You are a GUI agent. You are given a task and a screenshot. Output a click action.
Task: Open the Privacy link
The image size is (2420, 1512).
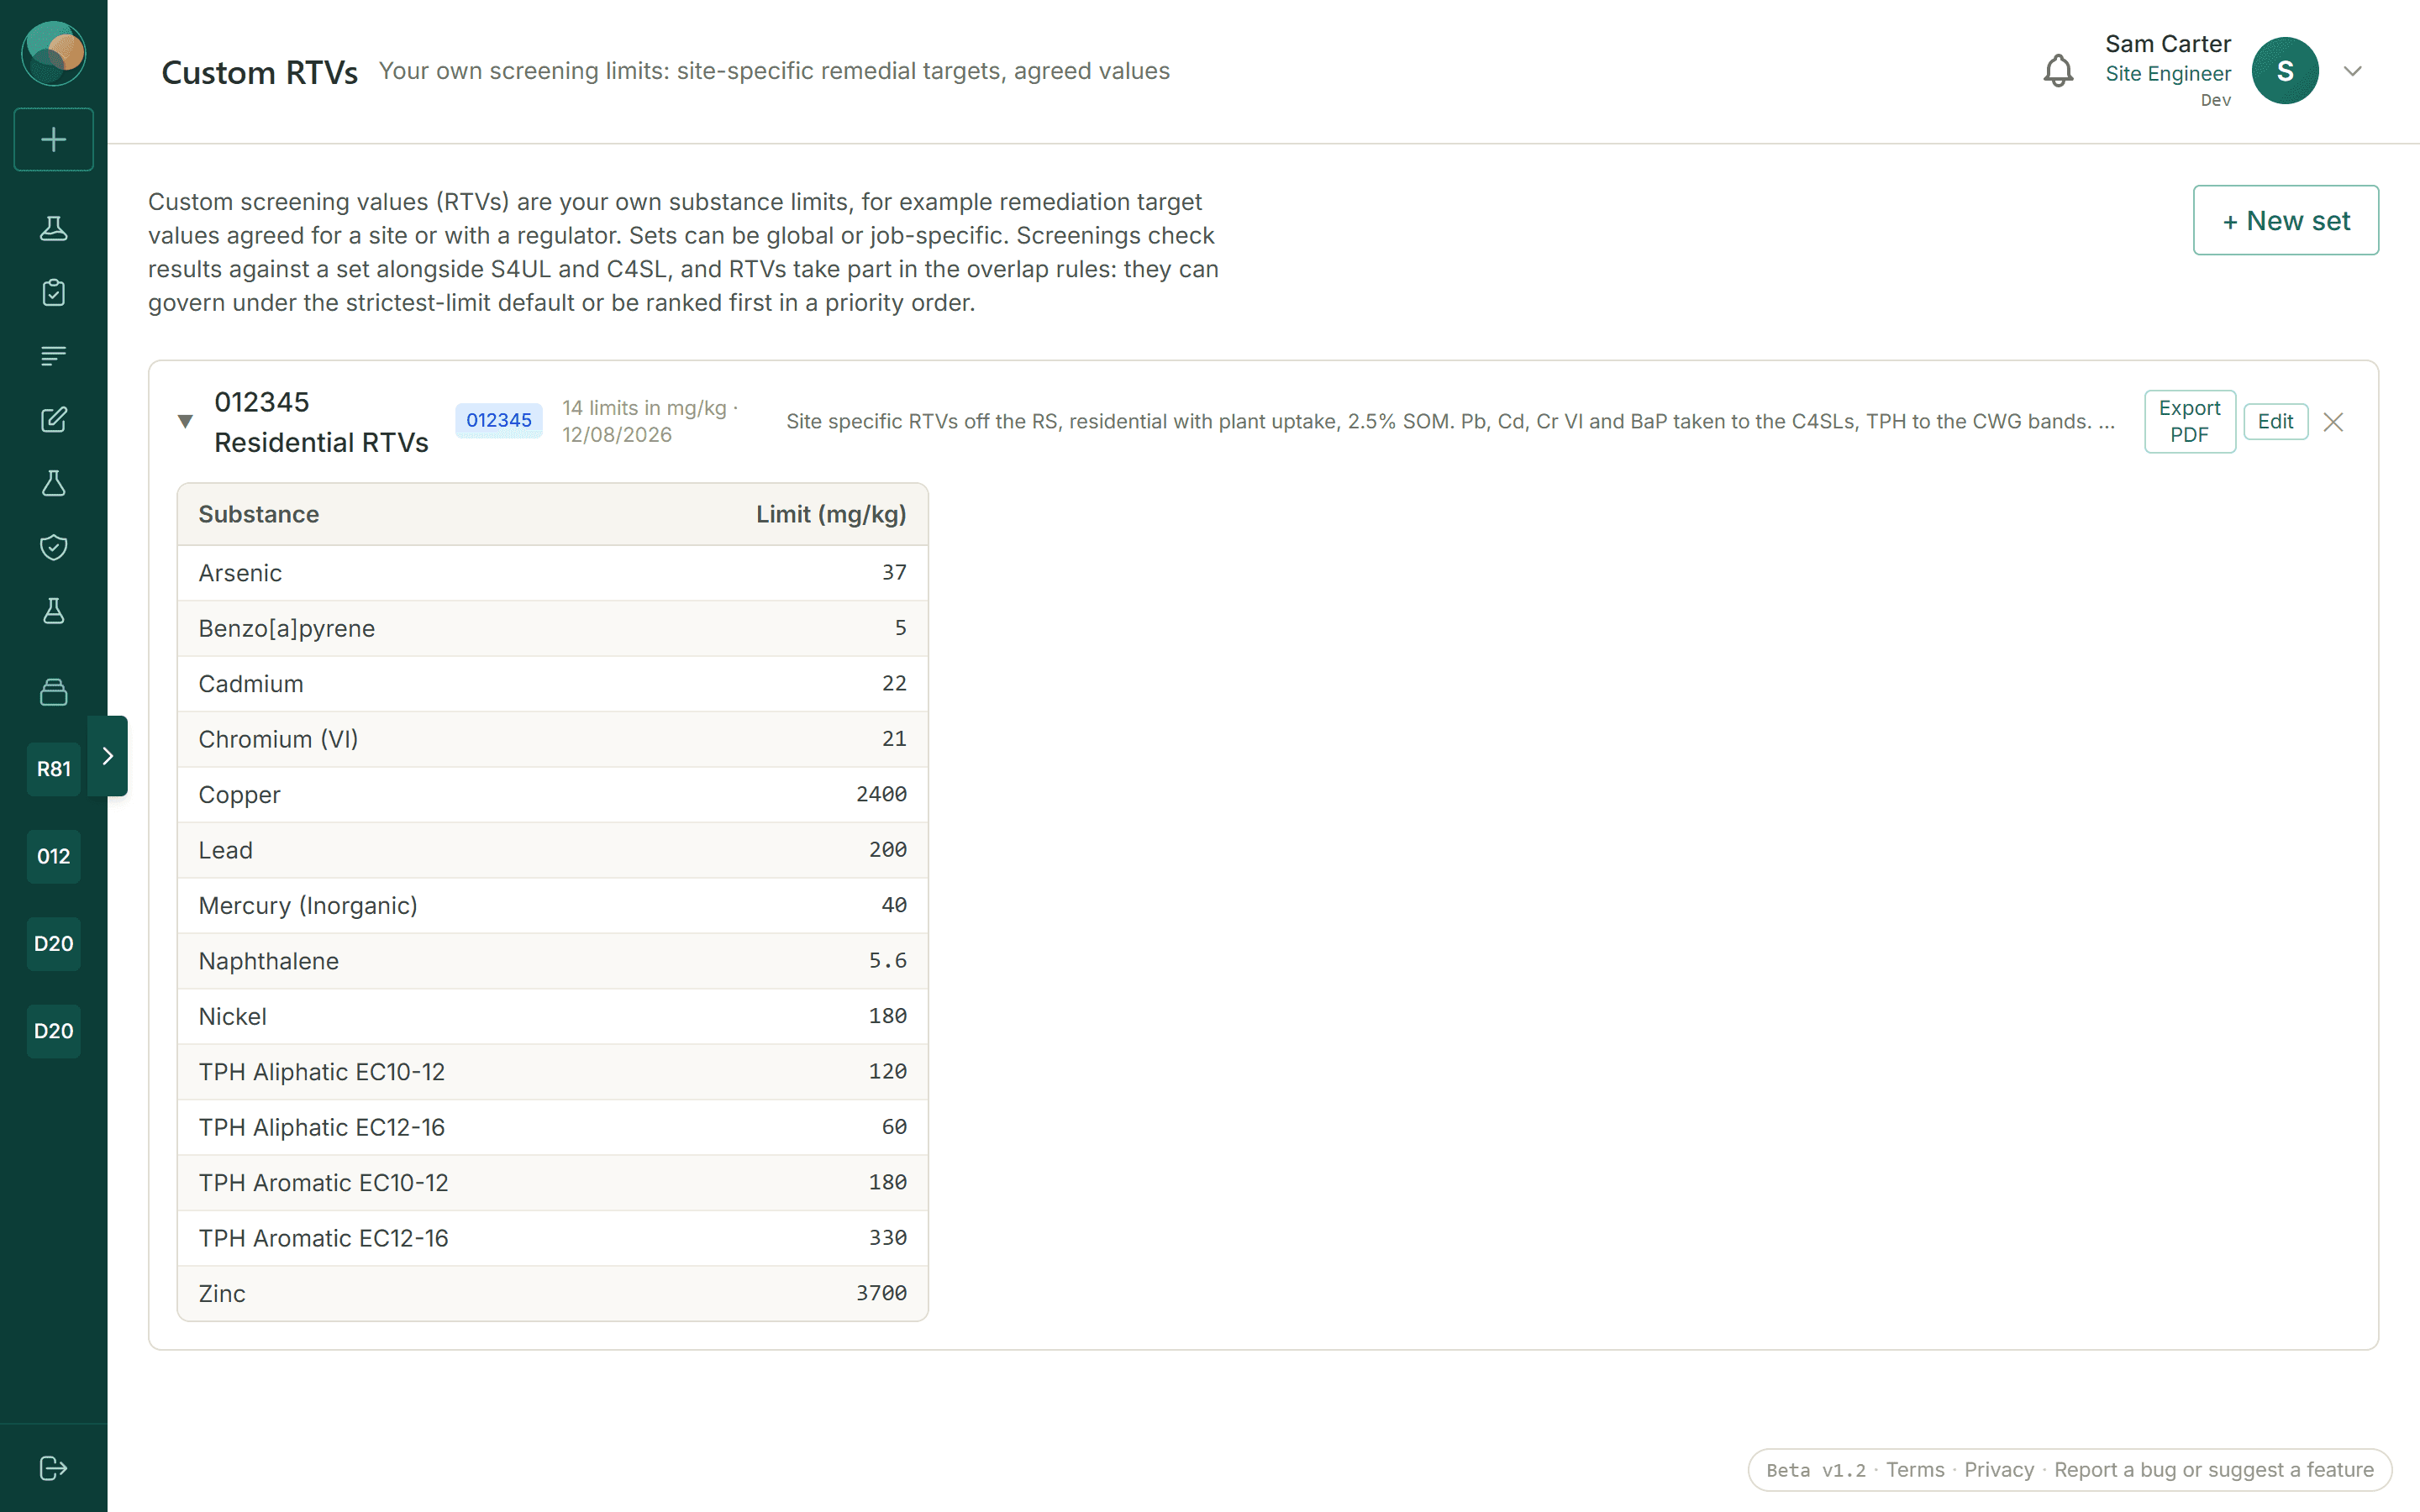[x=1999, y=1469]
